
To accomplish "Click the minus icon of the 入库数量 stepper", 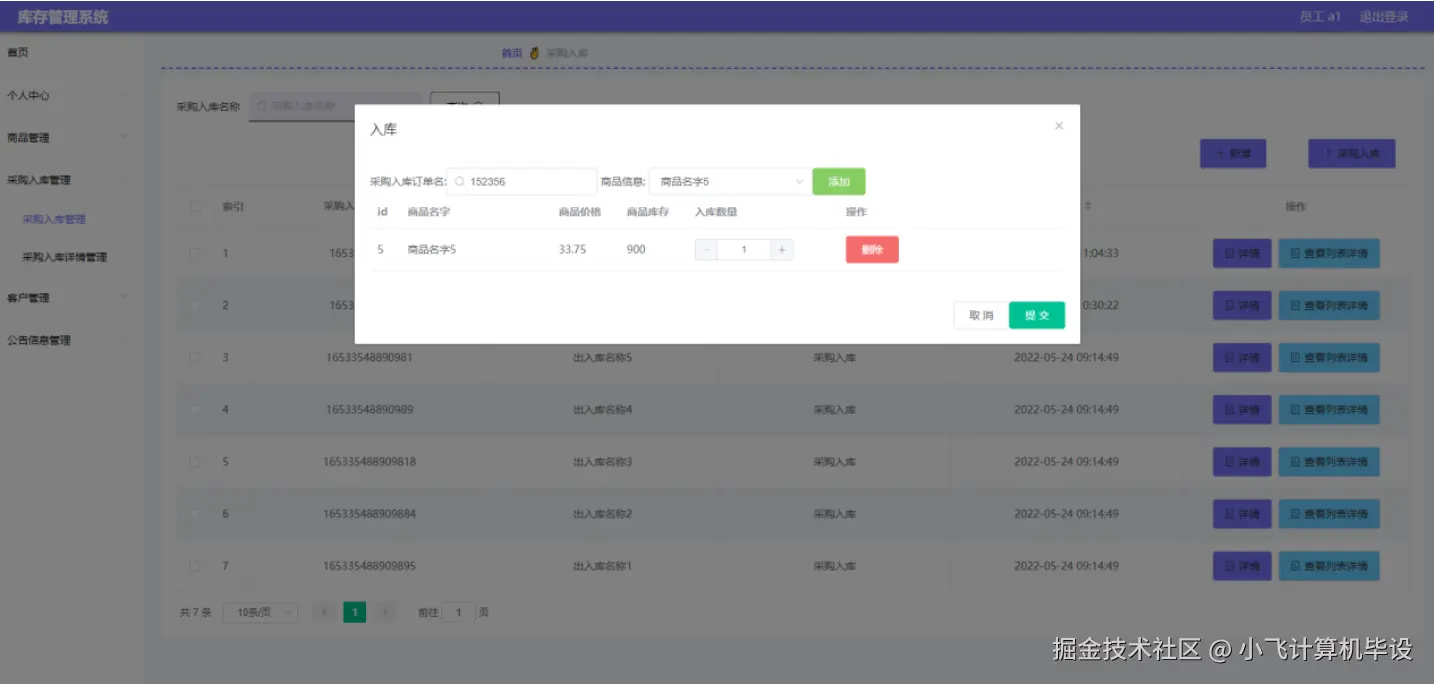I will 706,249.
